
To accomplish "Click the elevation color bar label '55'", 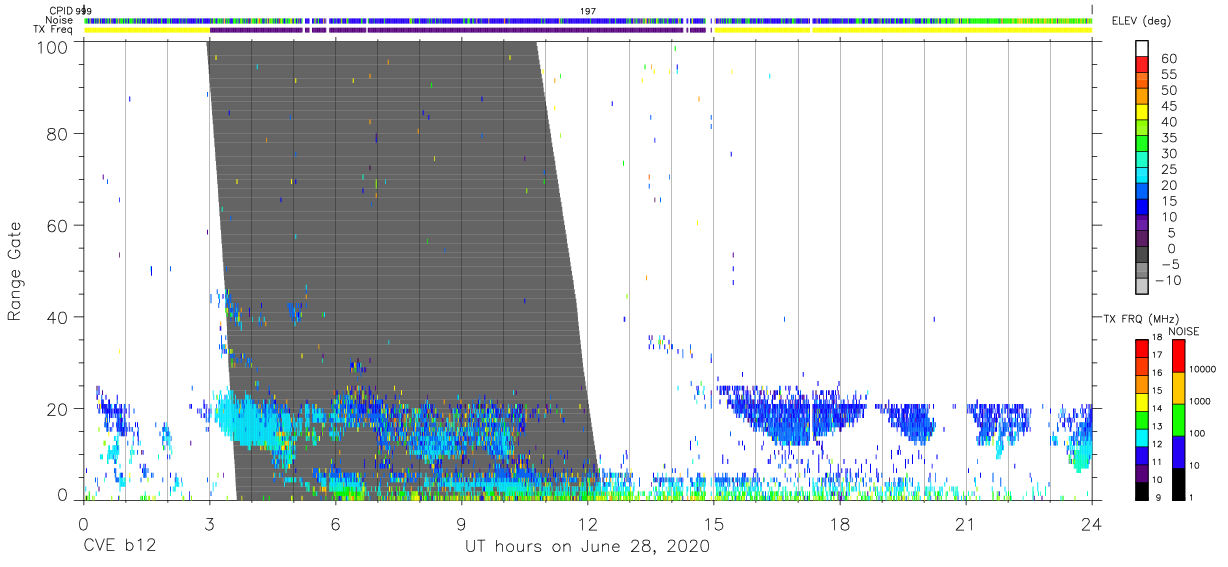I will click(1169, 75).
